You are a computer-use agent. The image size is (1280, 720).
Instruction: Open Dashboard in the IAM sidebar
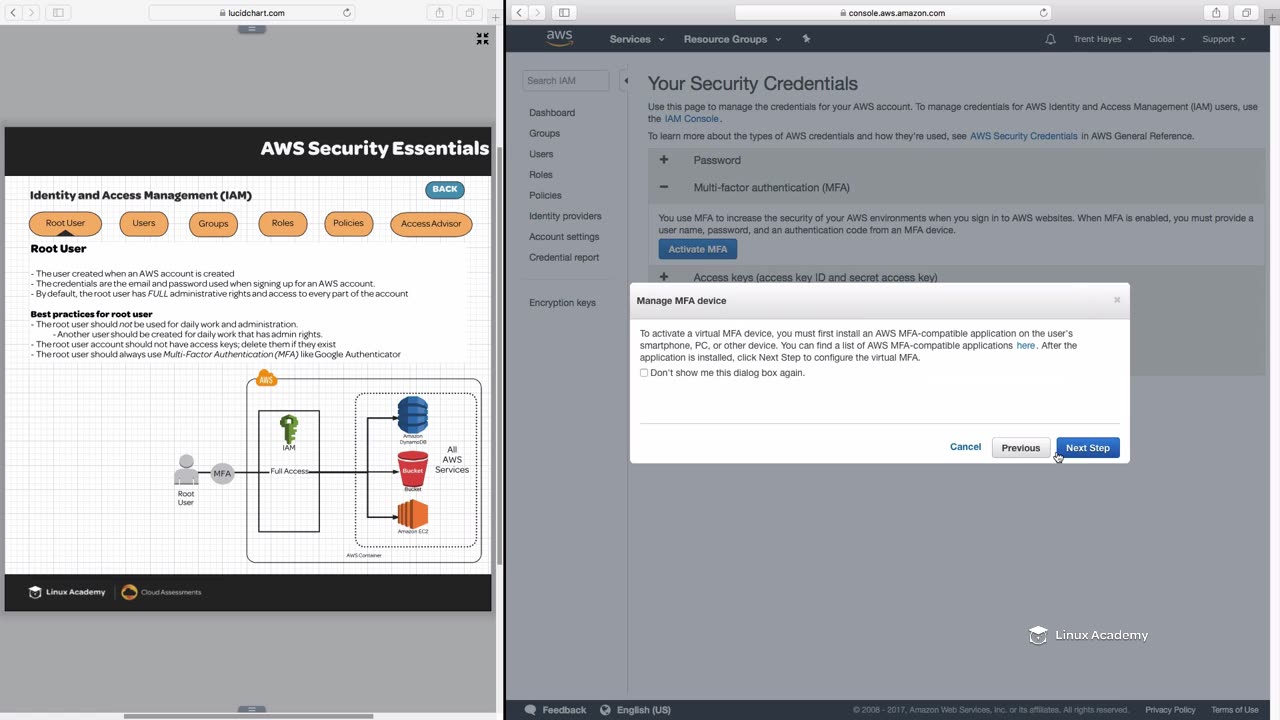[x=552, y=113]
